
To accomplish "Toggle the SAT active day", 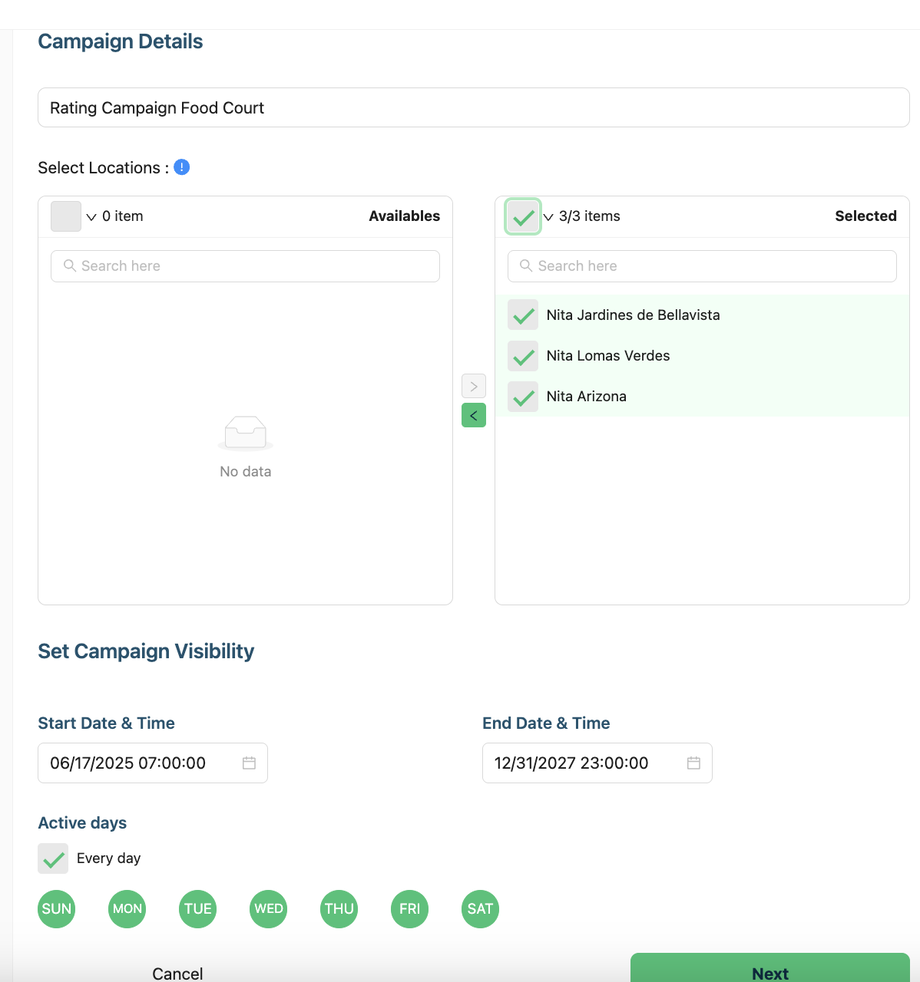I will [480, 909].
